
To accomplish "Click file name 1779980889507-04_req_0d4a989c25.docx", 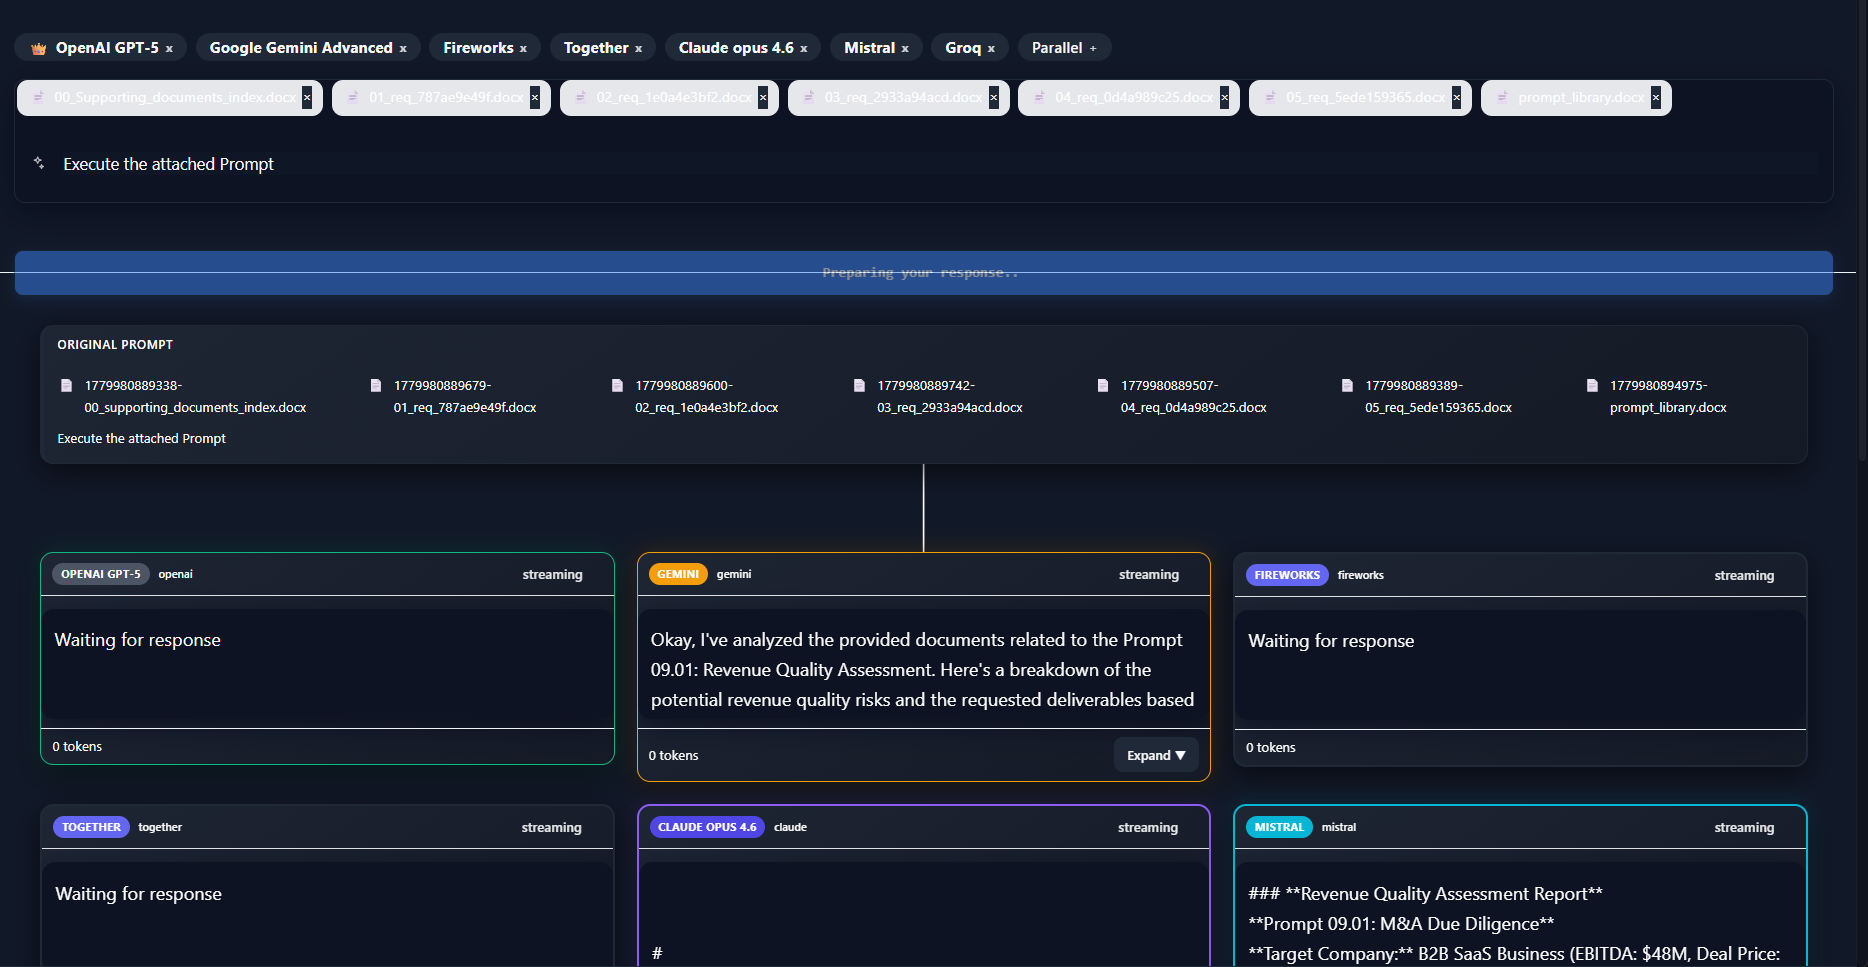I will tap(1194, 396).
